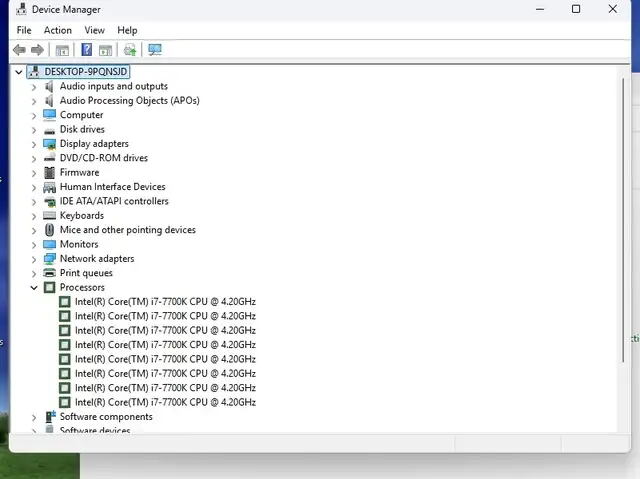Open the View menu
The height and width of the screenshot is (479, 640).
pyautogui.click(x=94, y=30)
